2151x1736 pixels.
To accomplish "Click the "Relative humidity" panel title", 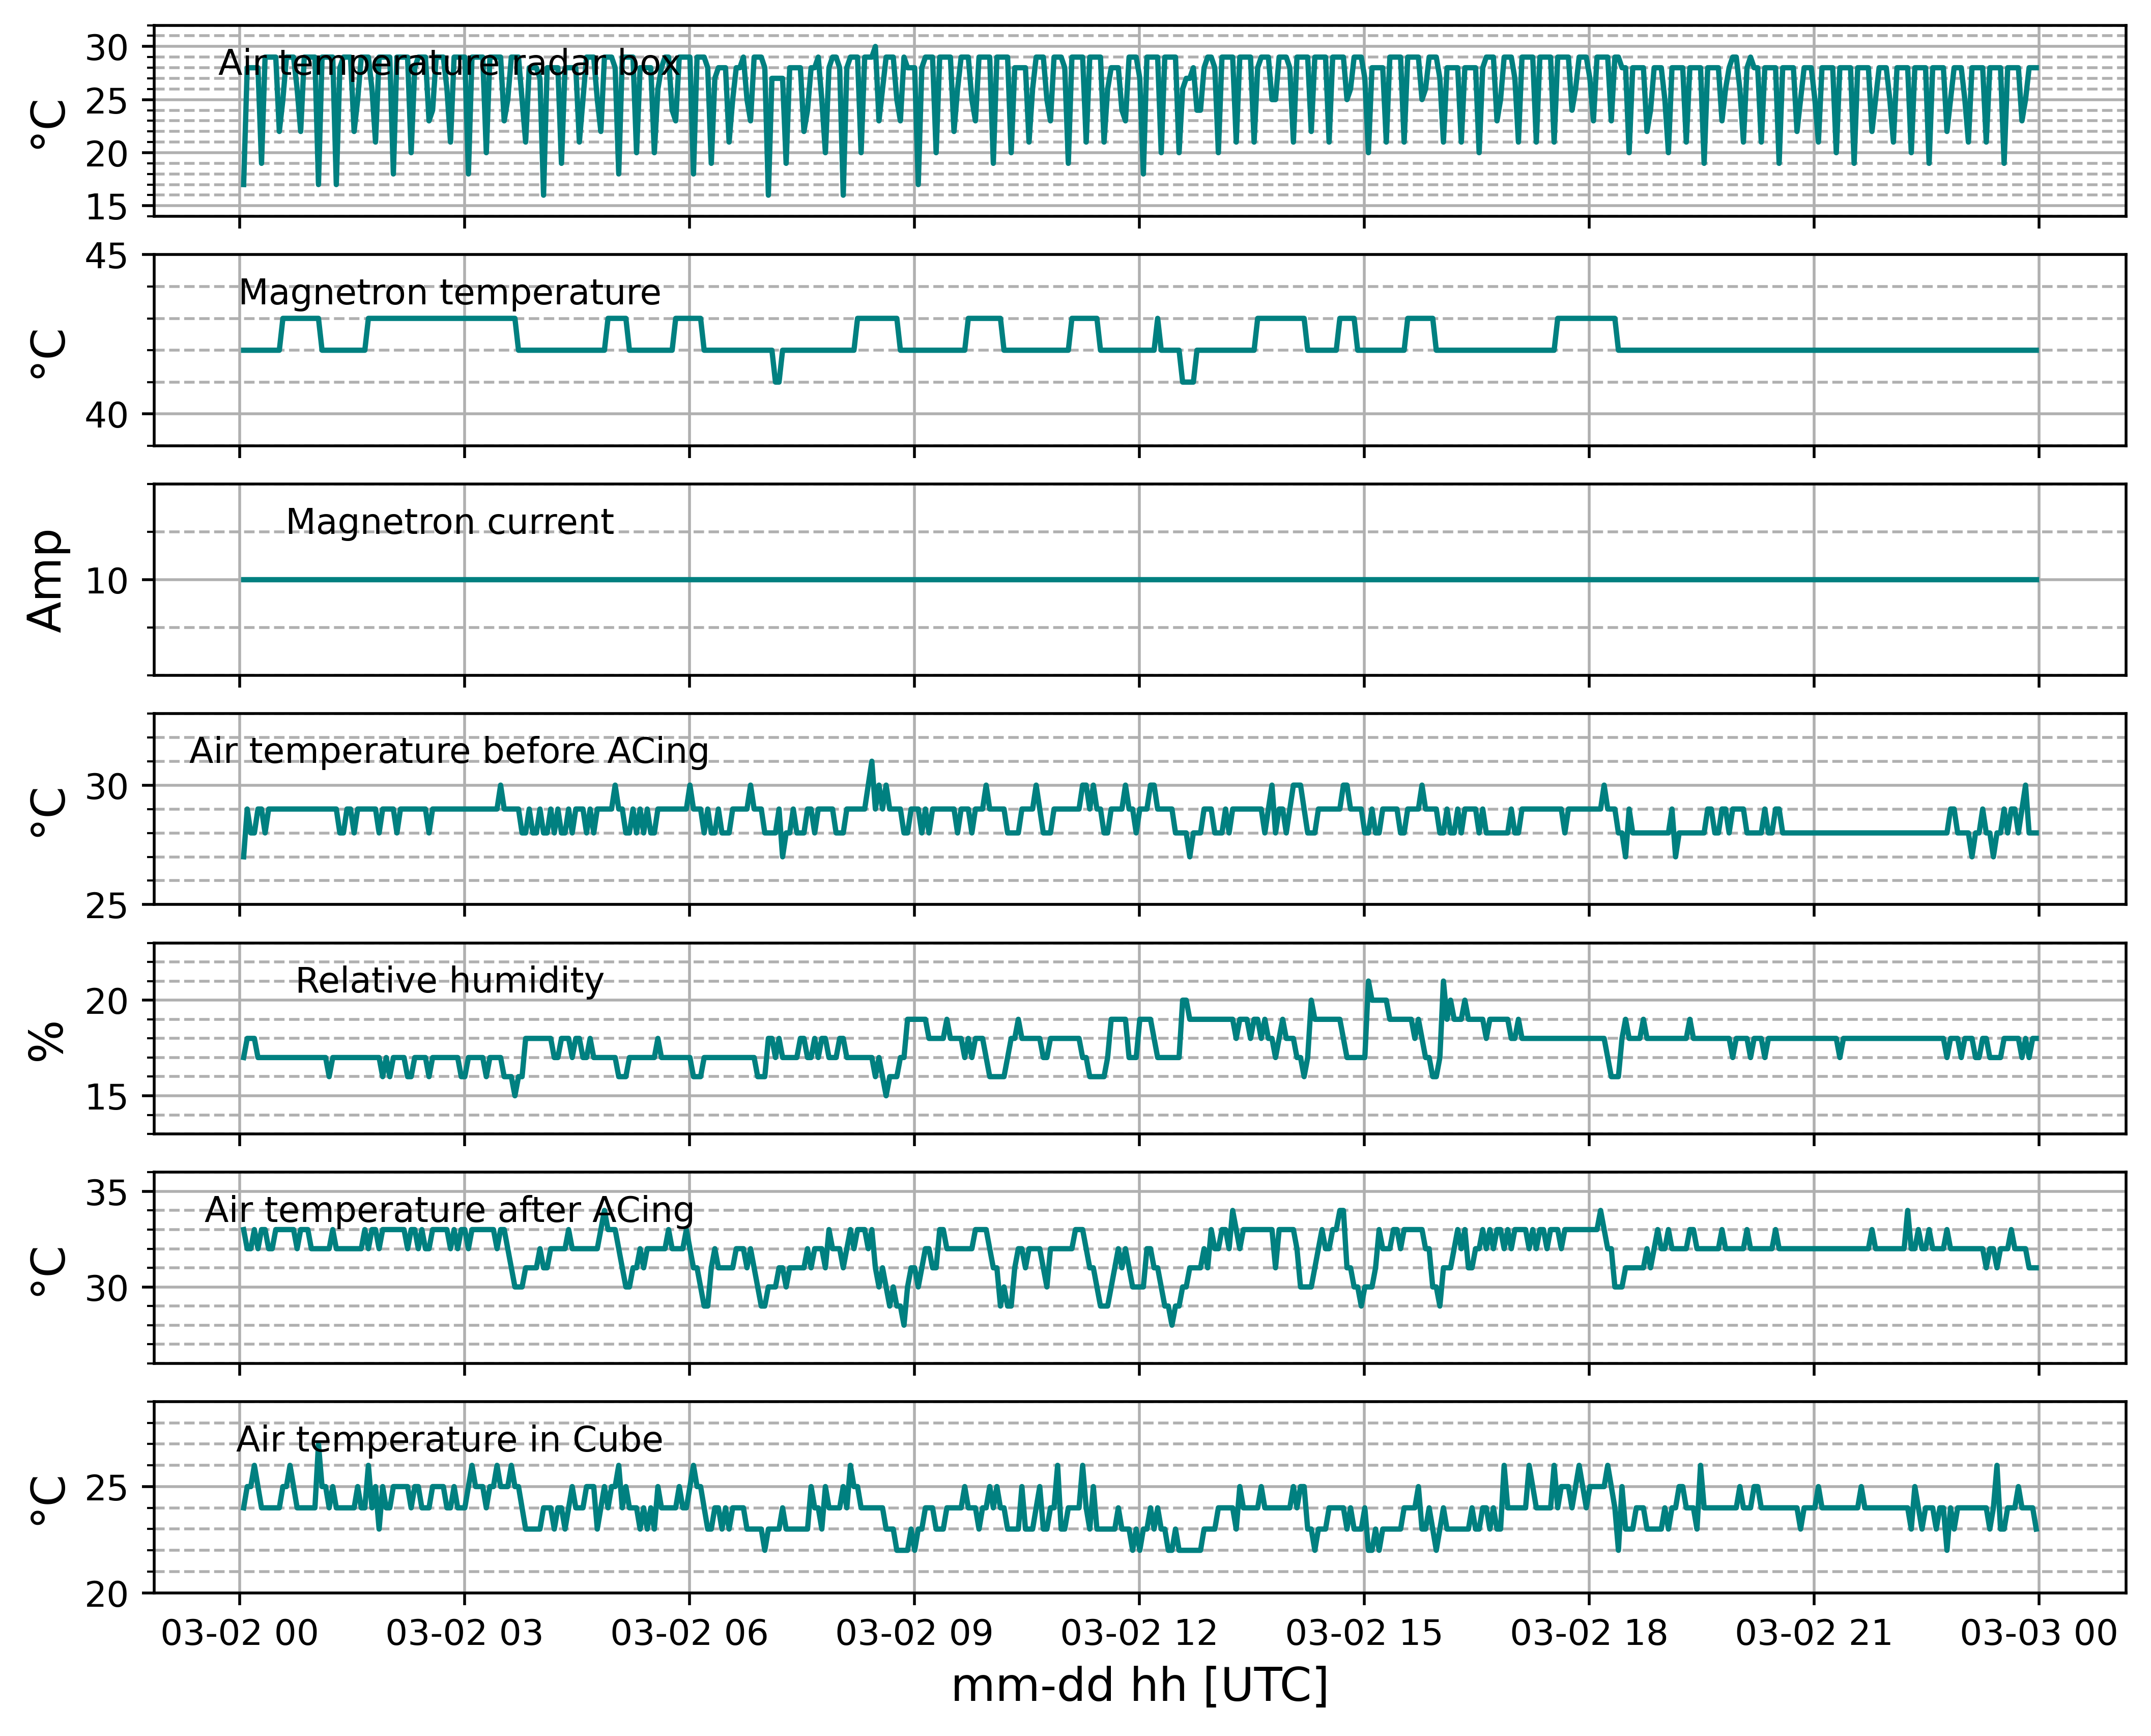I will click(x=450, y=980).
